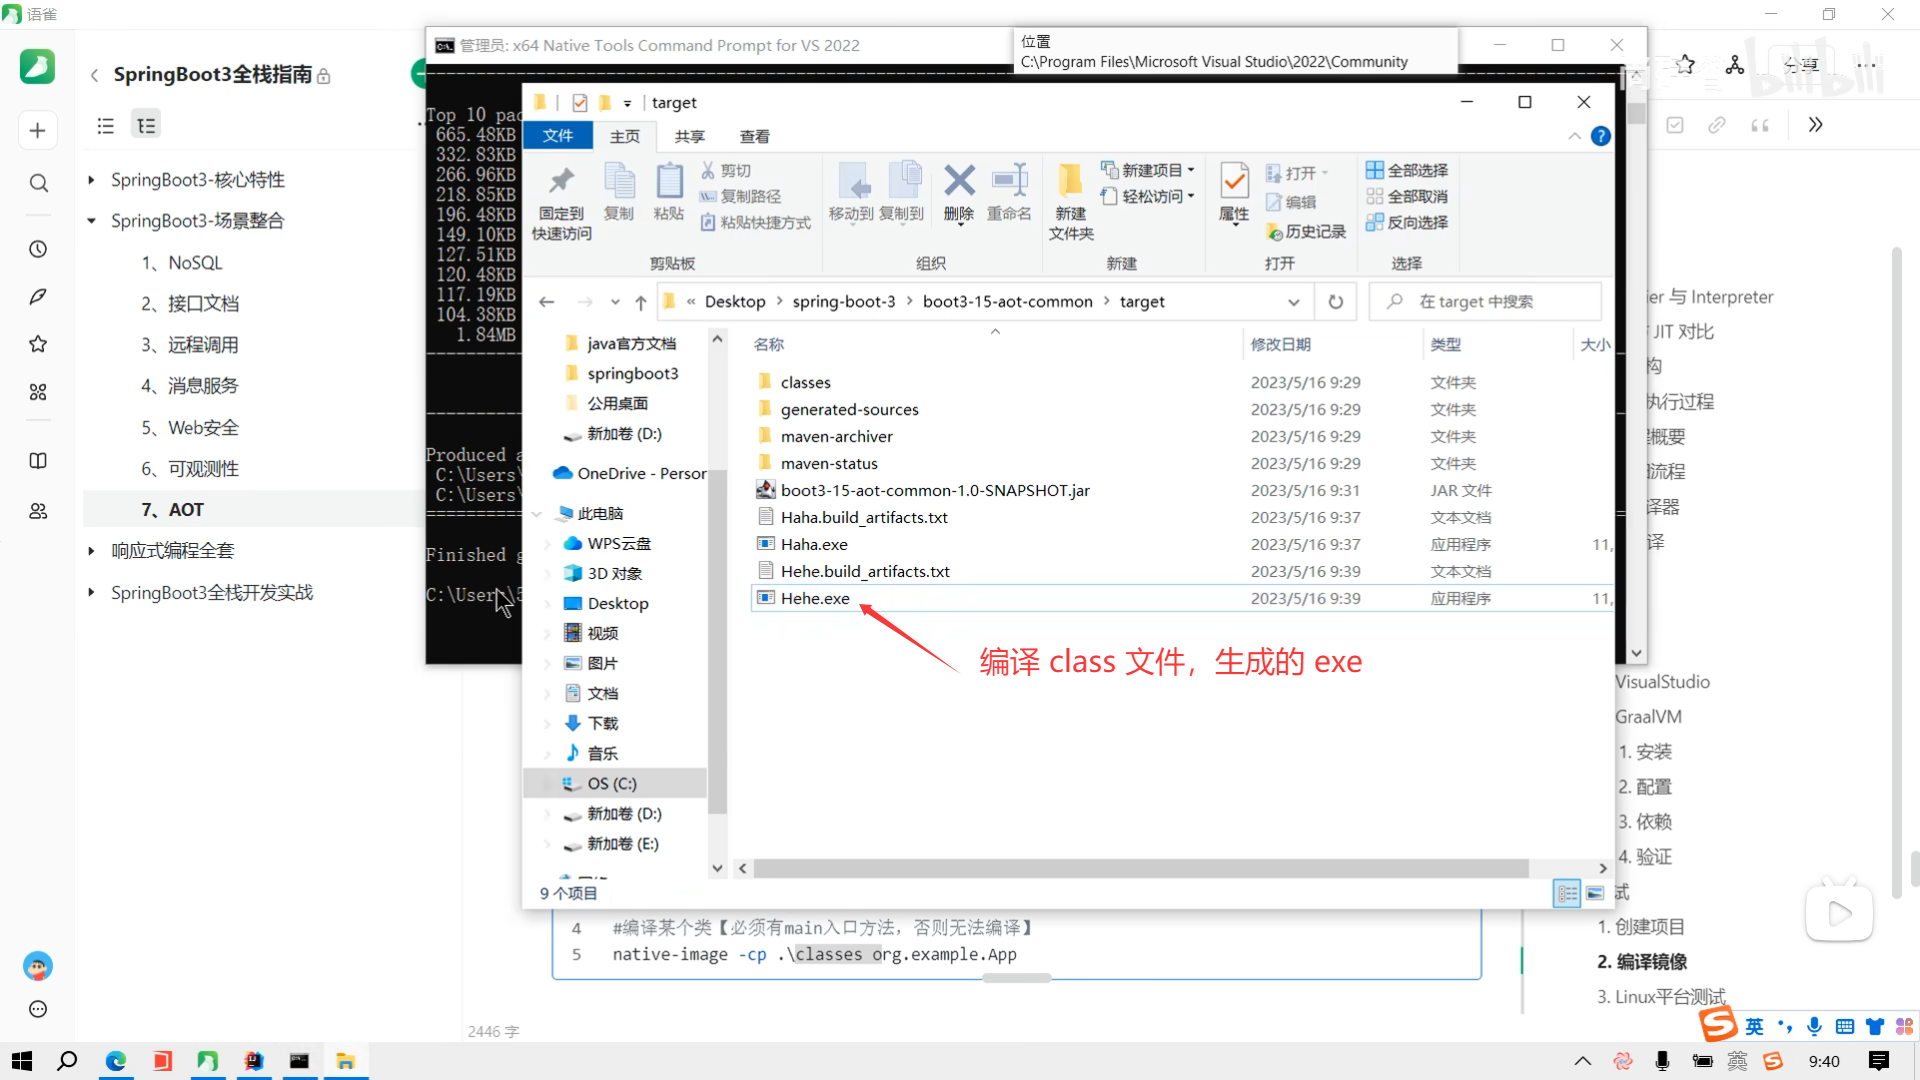Viewport: 1920px width, 1080px height.
Task: Click the Up directory arrow
Action: [x=640, y=302]
